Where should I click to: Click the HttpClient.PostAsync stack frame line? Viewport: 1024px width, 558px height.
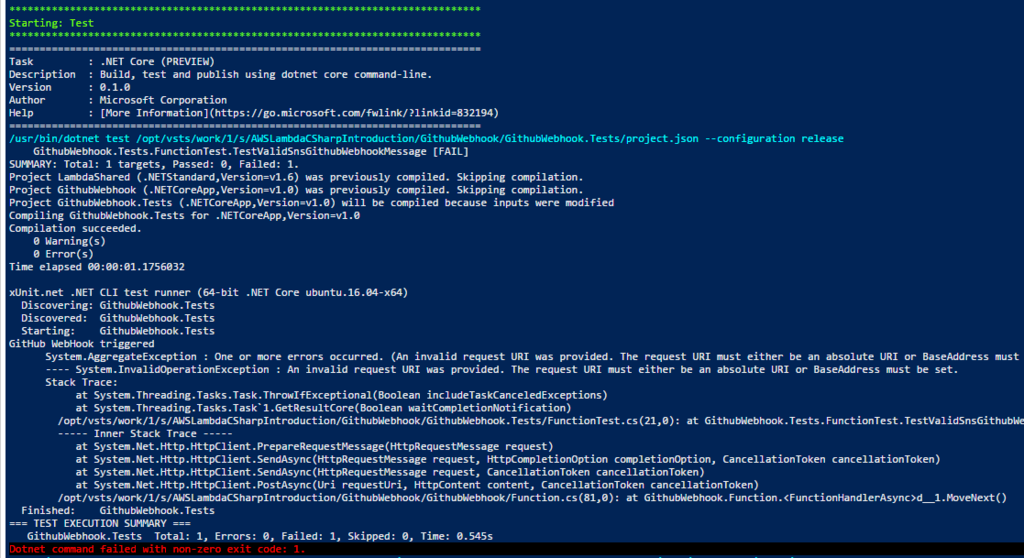tap(417, 485)
